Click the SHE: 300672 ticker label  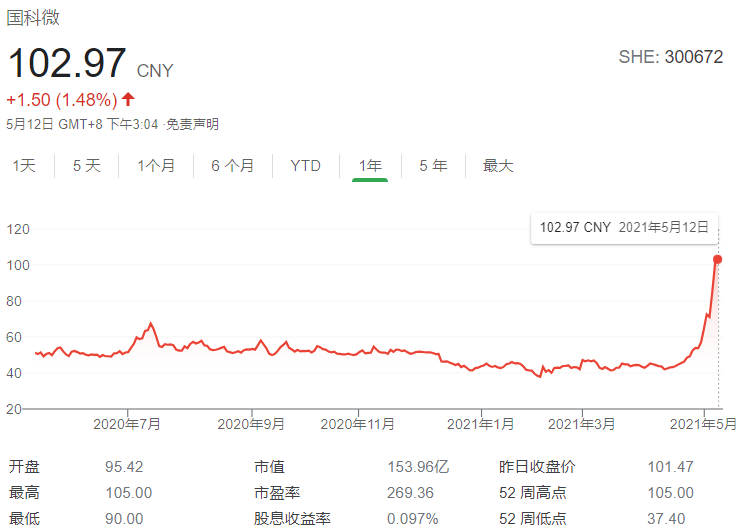point(671,57)
